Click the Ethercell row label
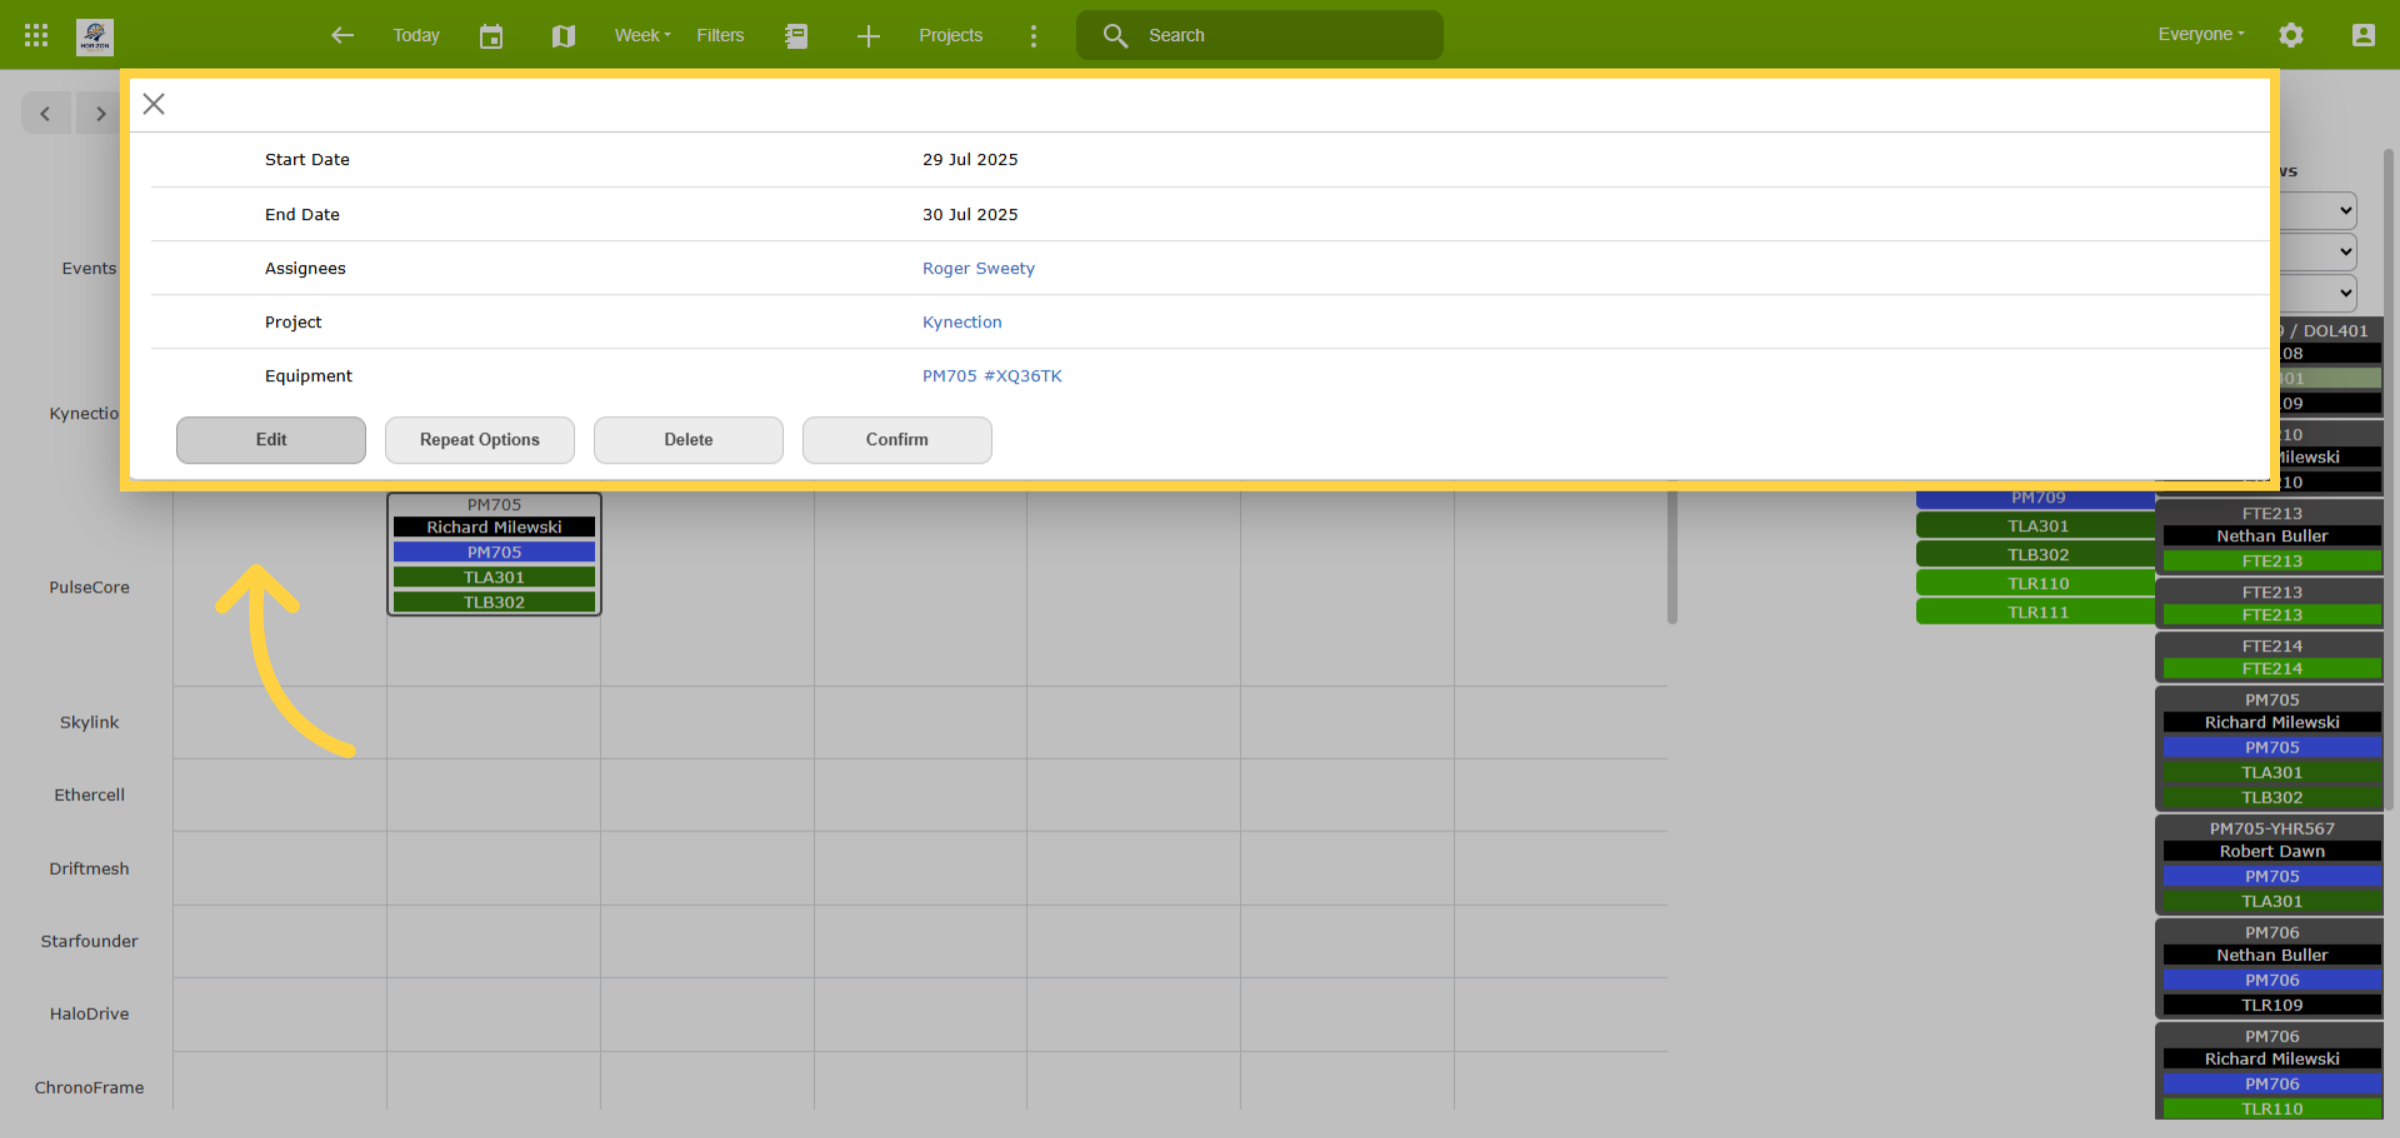Viewport: 2400px width, 1138px height. 89,795
